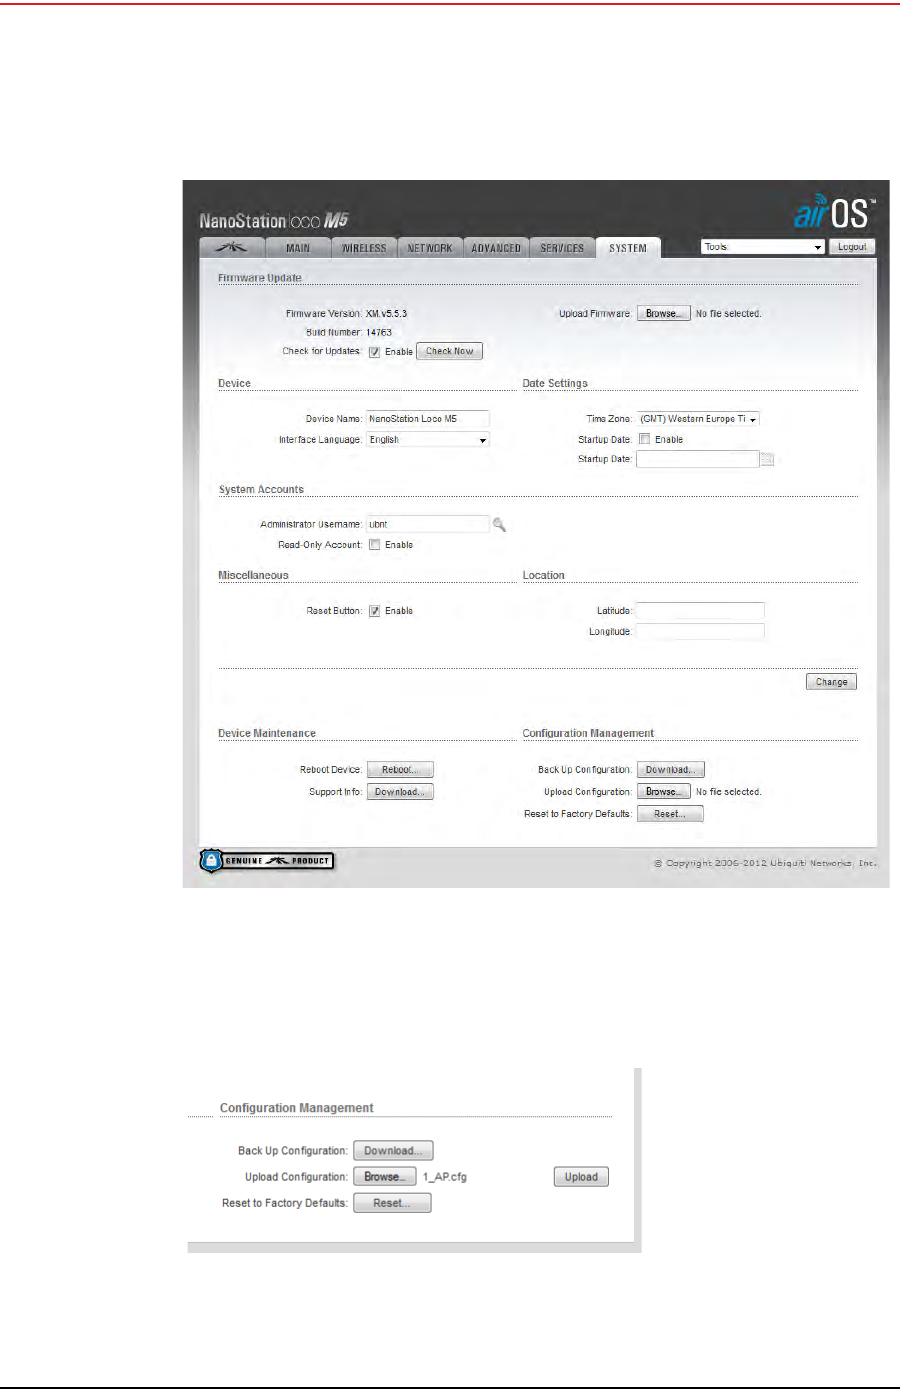Switch to the MAIN tab
The image size is (900, 1390).
click(298, 248)
